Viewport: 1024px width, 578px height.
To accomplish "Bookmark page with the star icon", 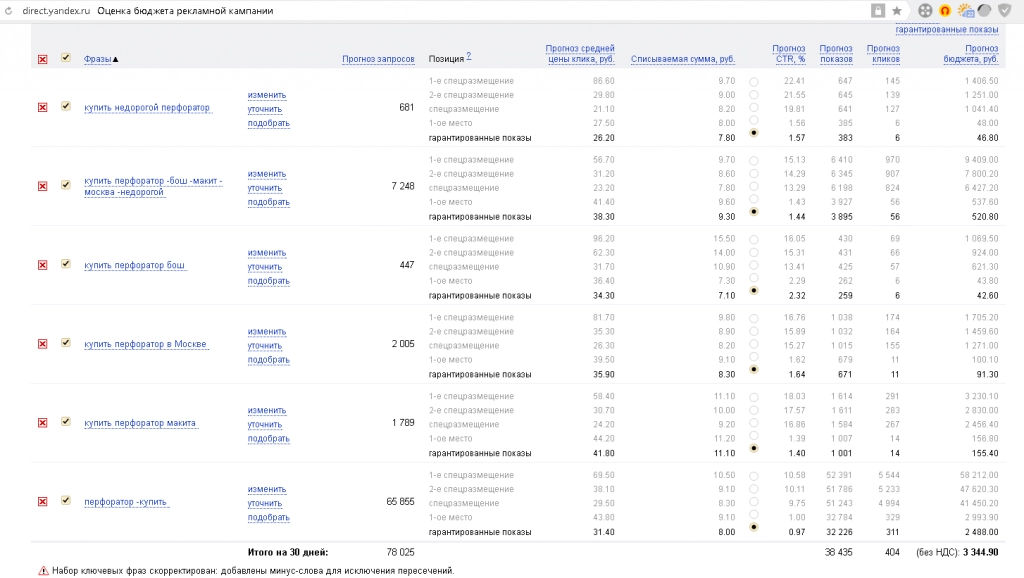I will click(x=897, y=10).
